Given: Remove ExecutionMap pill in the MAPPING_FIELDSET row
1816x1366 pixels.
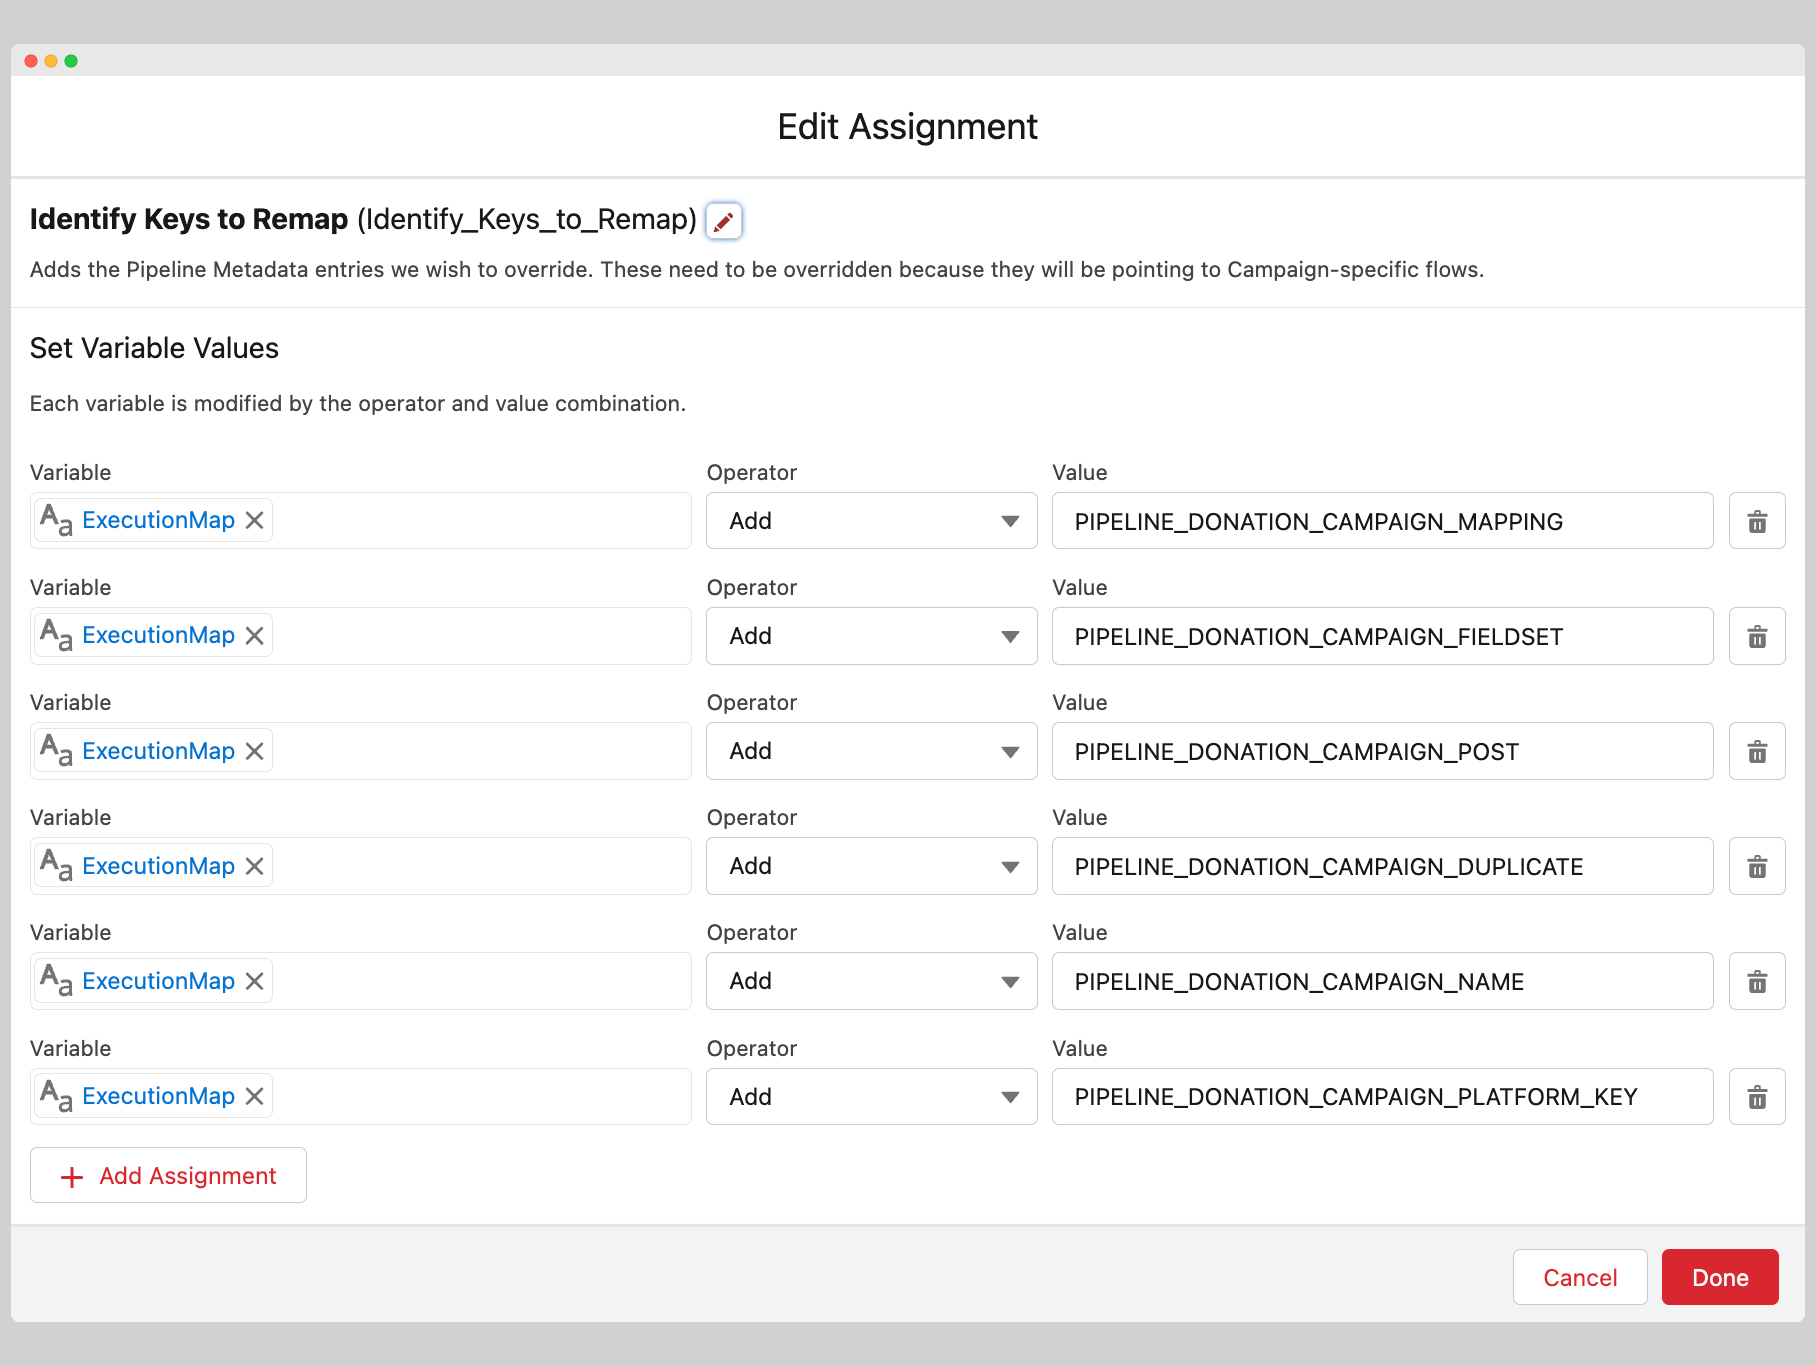Looking at the screenshot, I should [255, 636].
